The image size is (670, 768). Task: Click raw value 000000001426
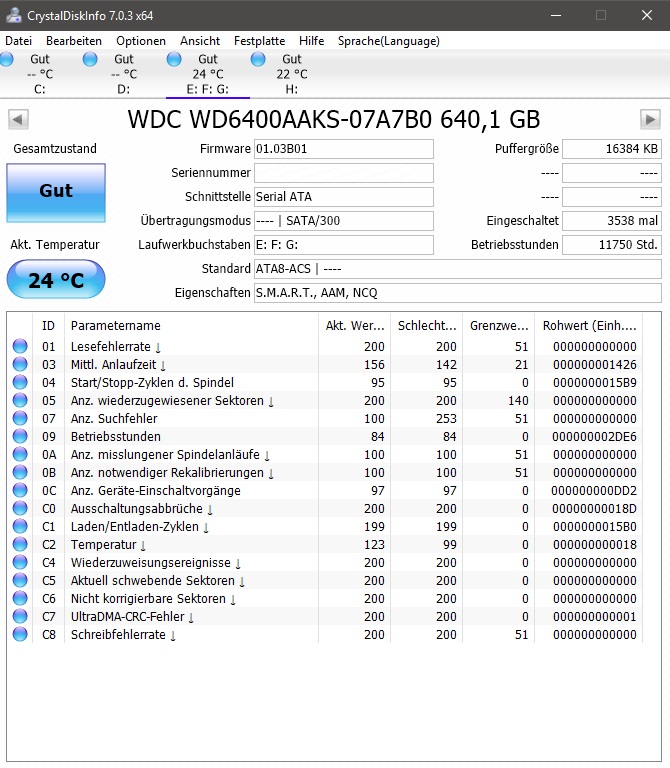[595, 365]
